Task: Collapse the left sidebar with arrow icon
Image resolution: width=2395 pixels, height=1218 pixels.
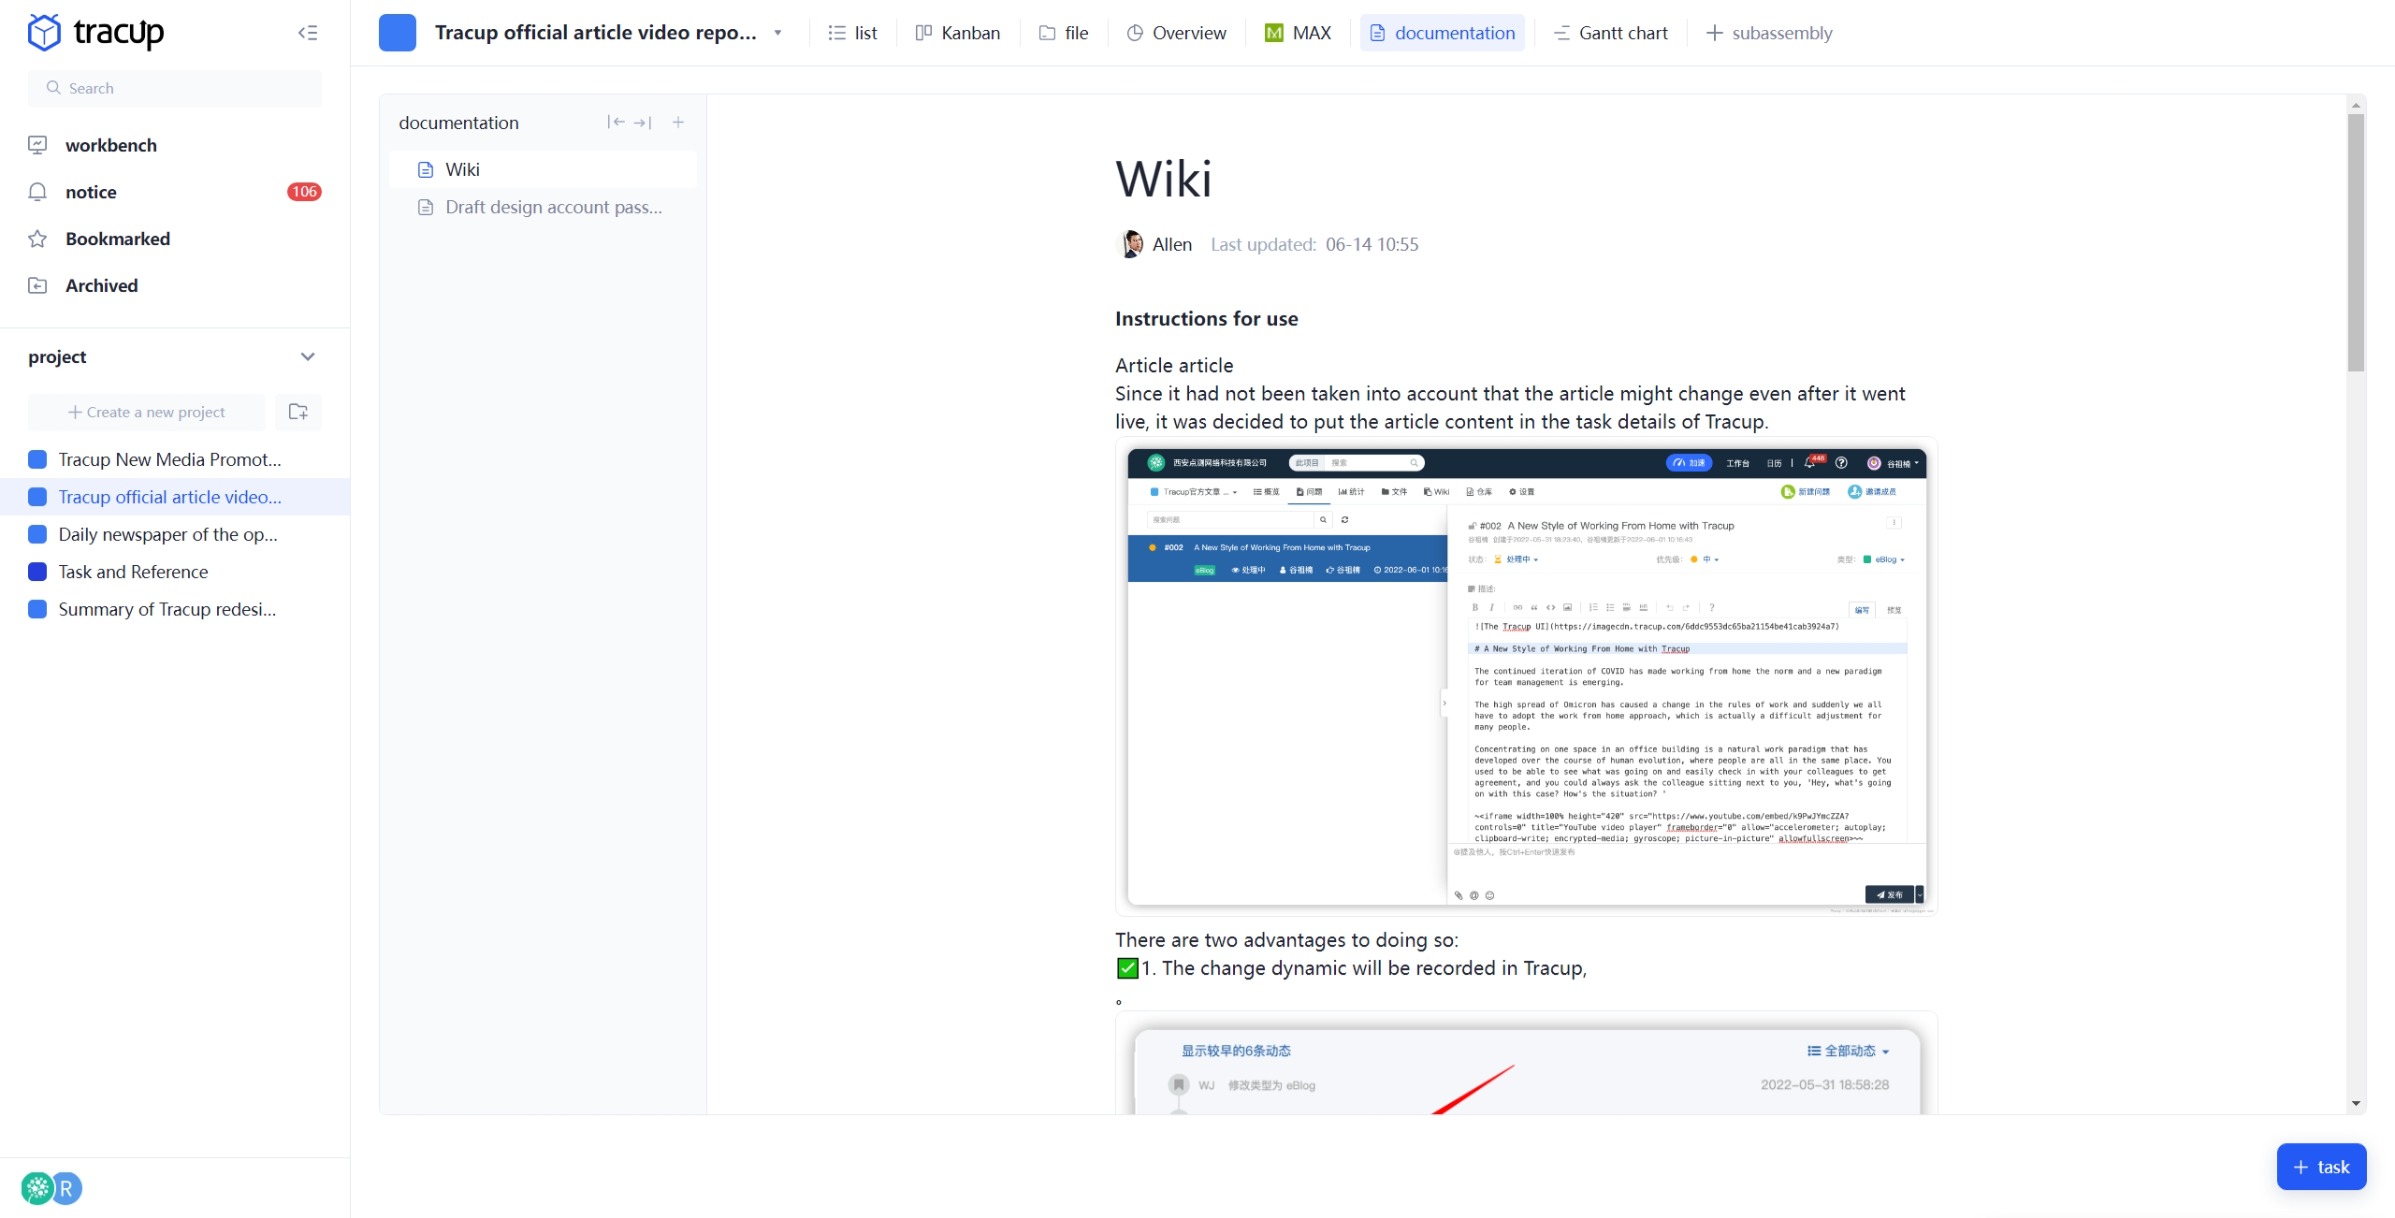Action: (x=308, y=33)
